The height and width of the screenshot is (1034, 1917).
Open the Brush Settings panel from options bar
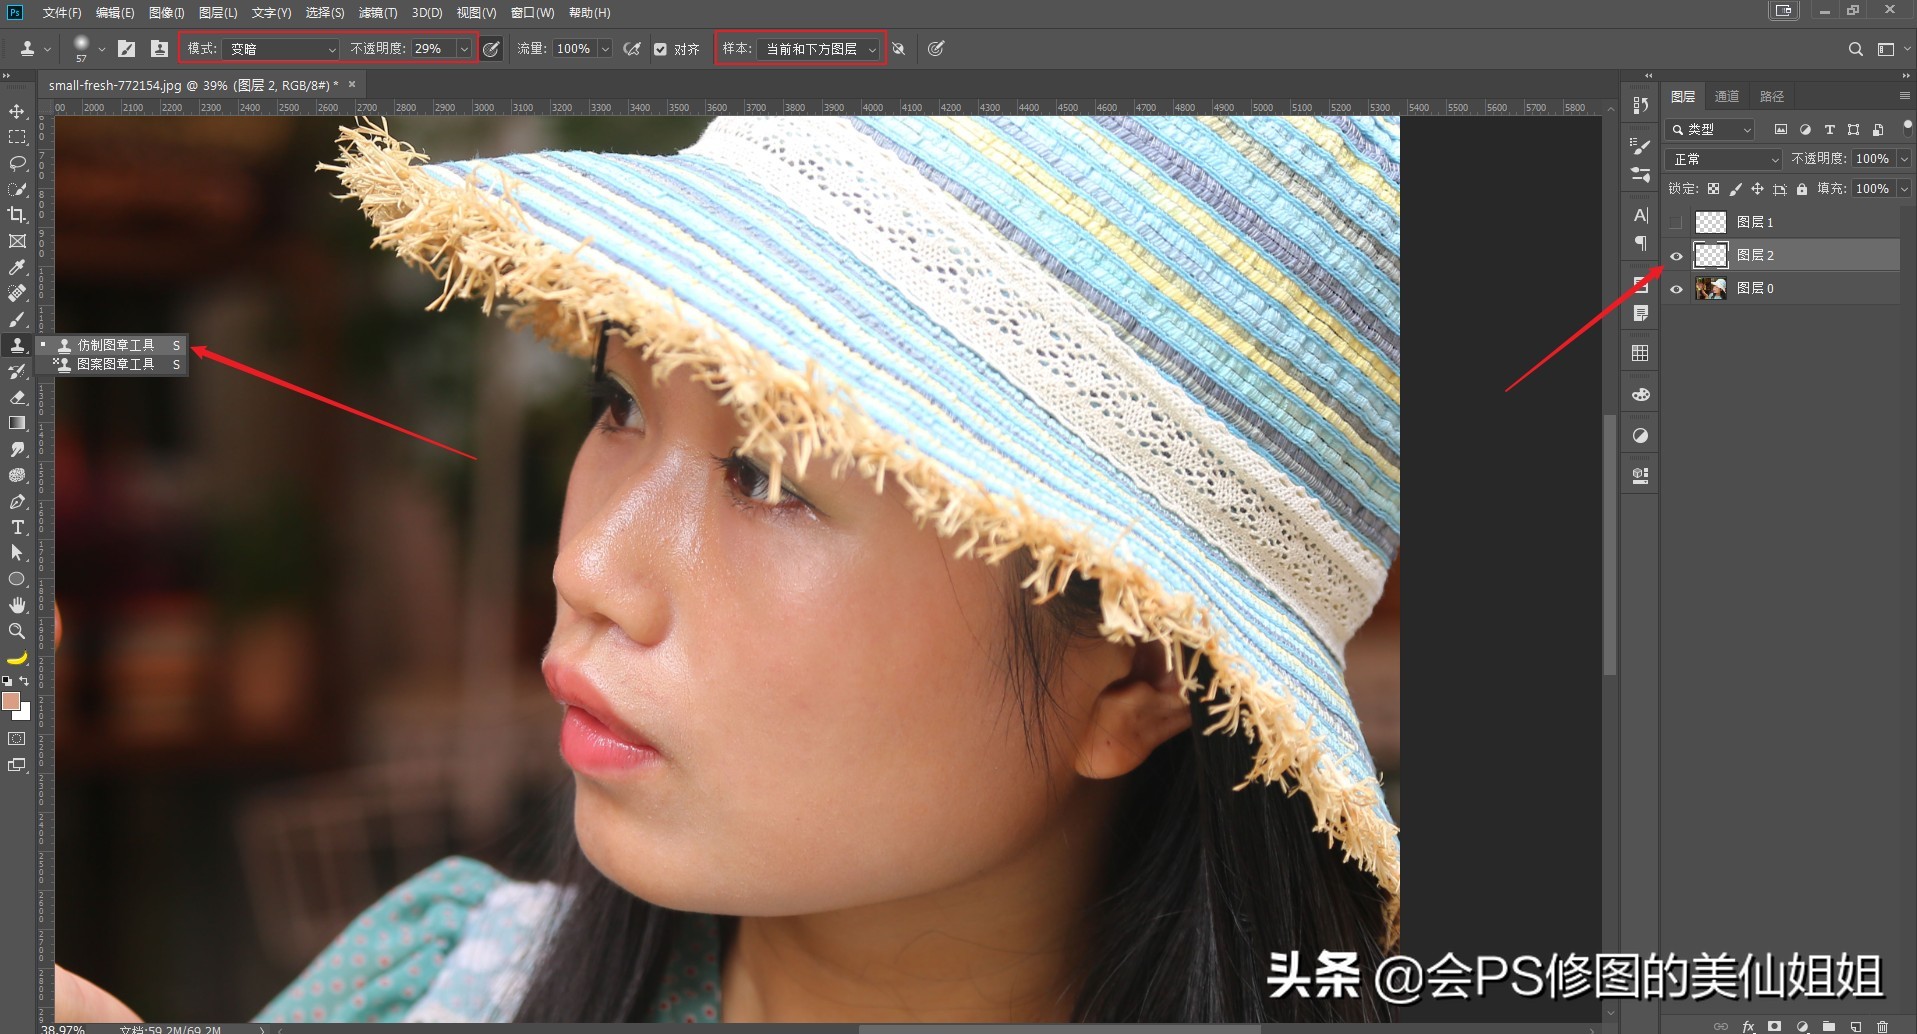click(127, 48)
